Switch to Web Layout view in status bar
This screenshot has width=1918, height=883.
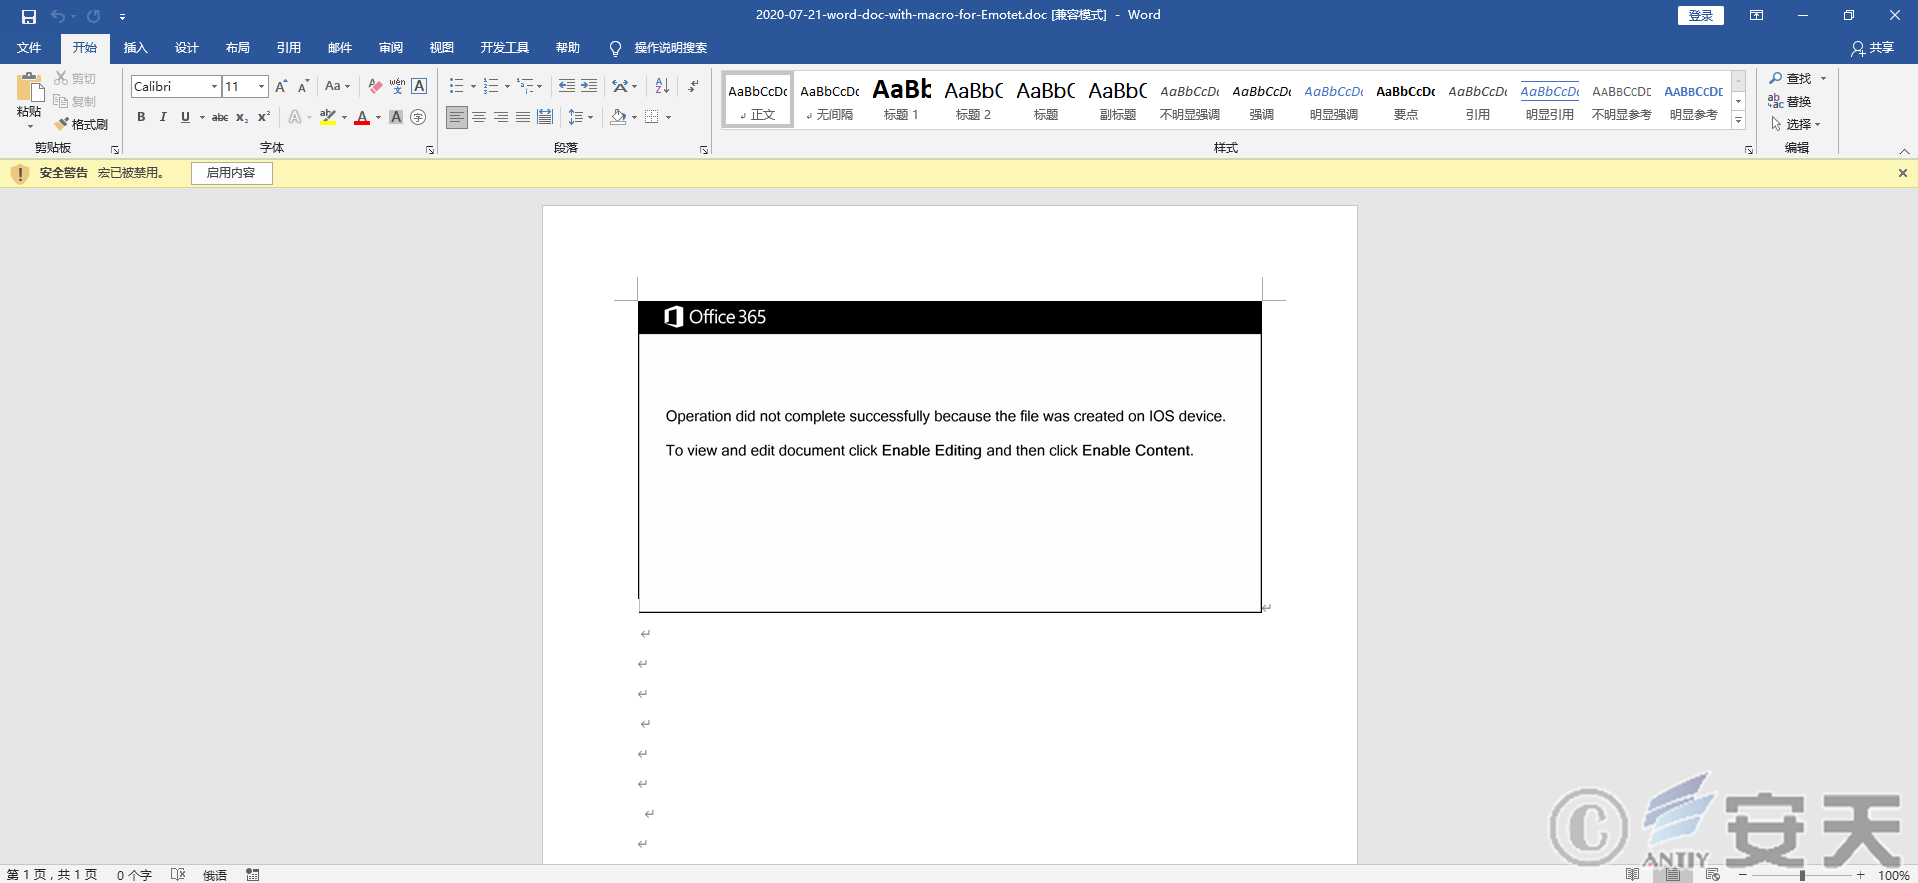(x=1713, y=875)
